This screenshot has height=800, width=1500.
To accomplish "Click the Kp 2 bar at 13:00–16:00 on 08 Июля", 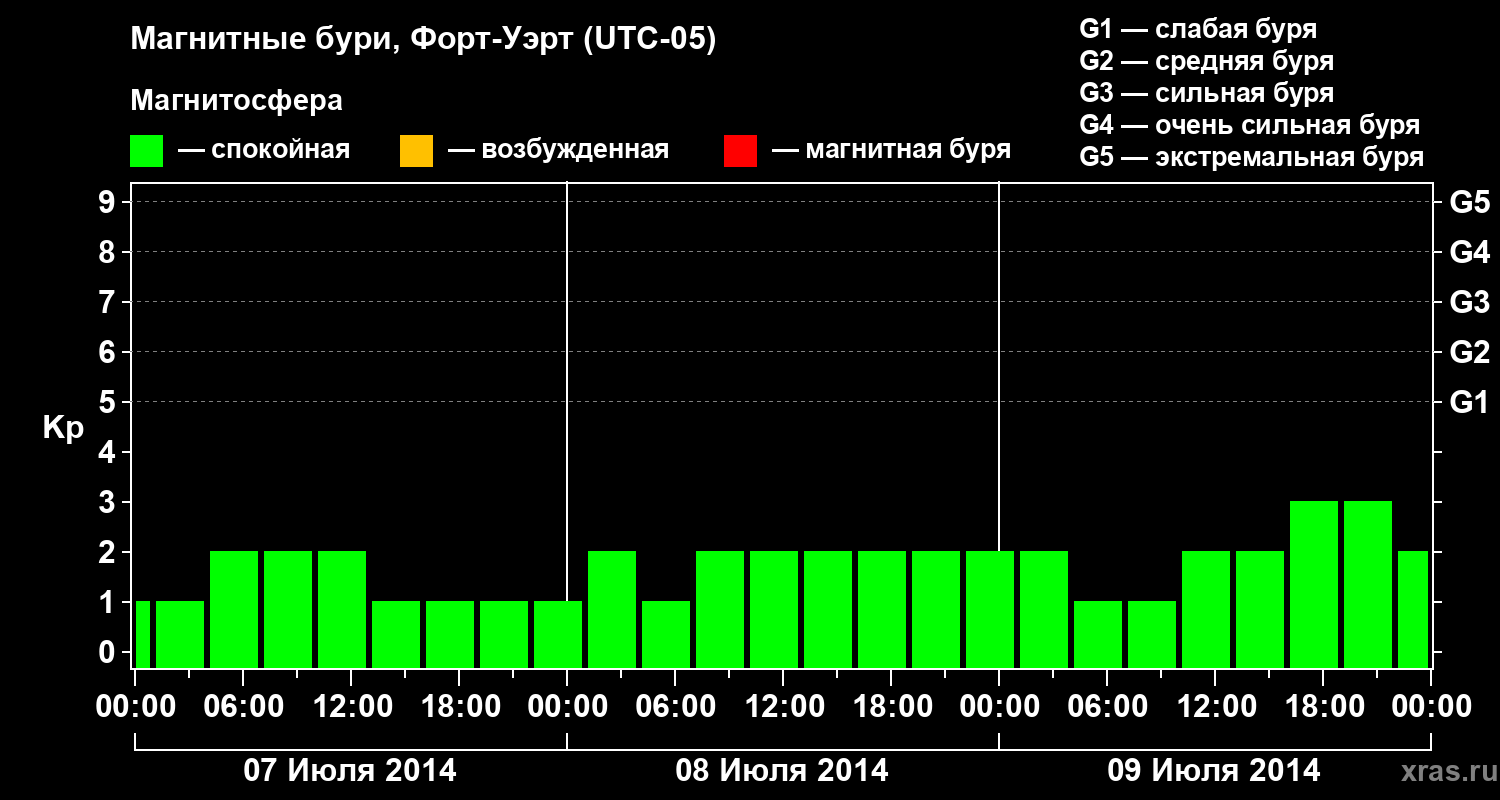I will 828,609.
